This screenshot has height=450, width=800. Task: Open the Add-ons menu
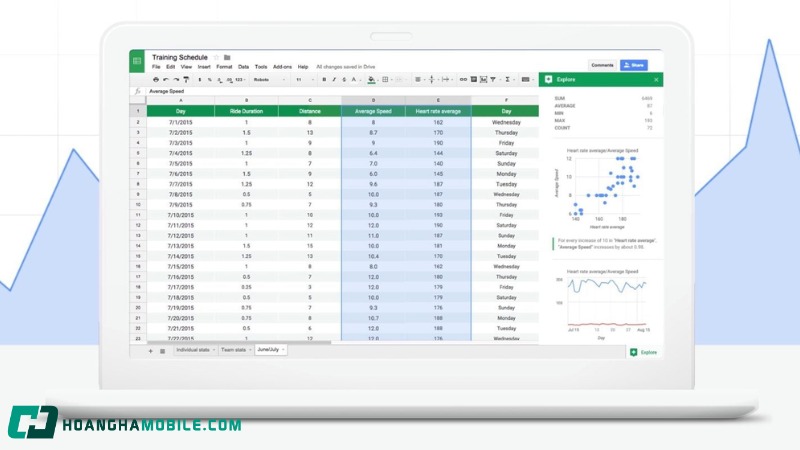coord(282,67)
